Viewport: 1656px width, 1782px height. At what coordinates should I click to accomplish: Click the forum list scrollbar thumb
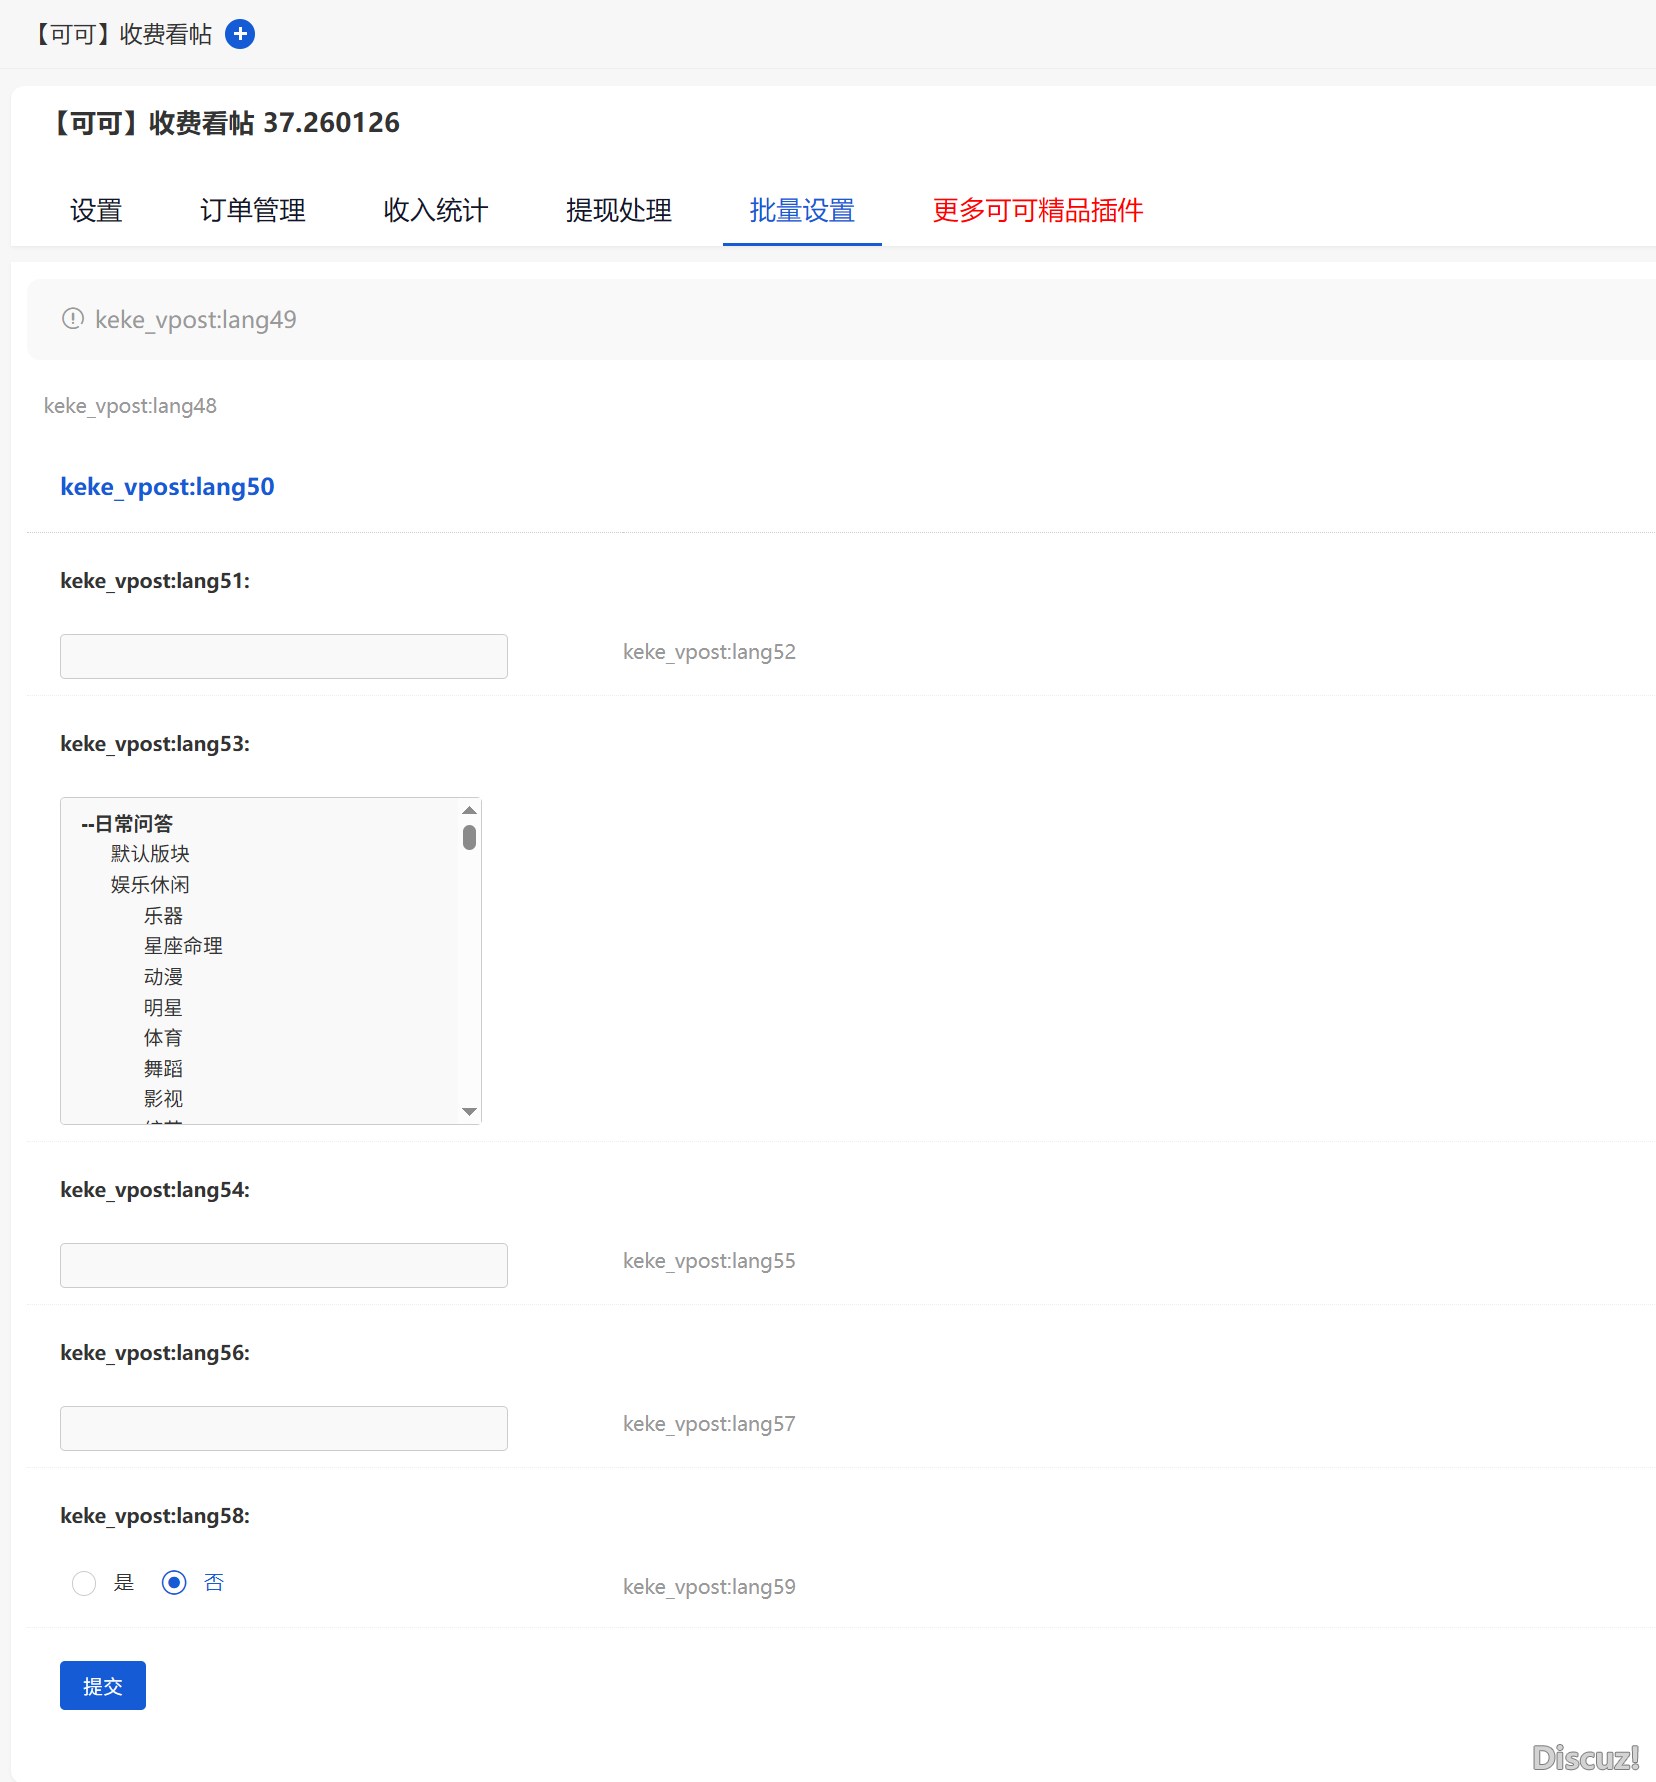click(469, 837)
